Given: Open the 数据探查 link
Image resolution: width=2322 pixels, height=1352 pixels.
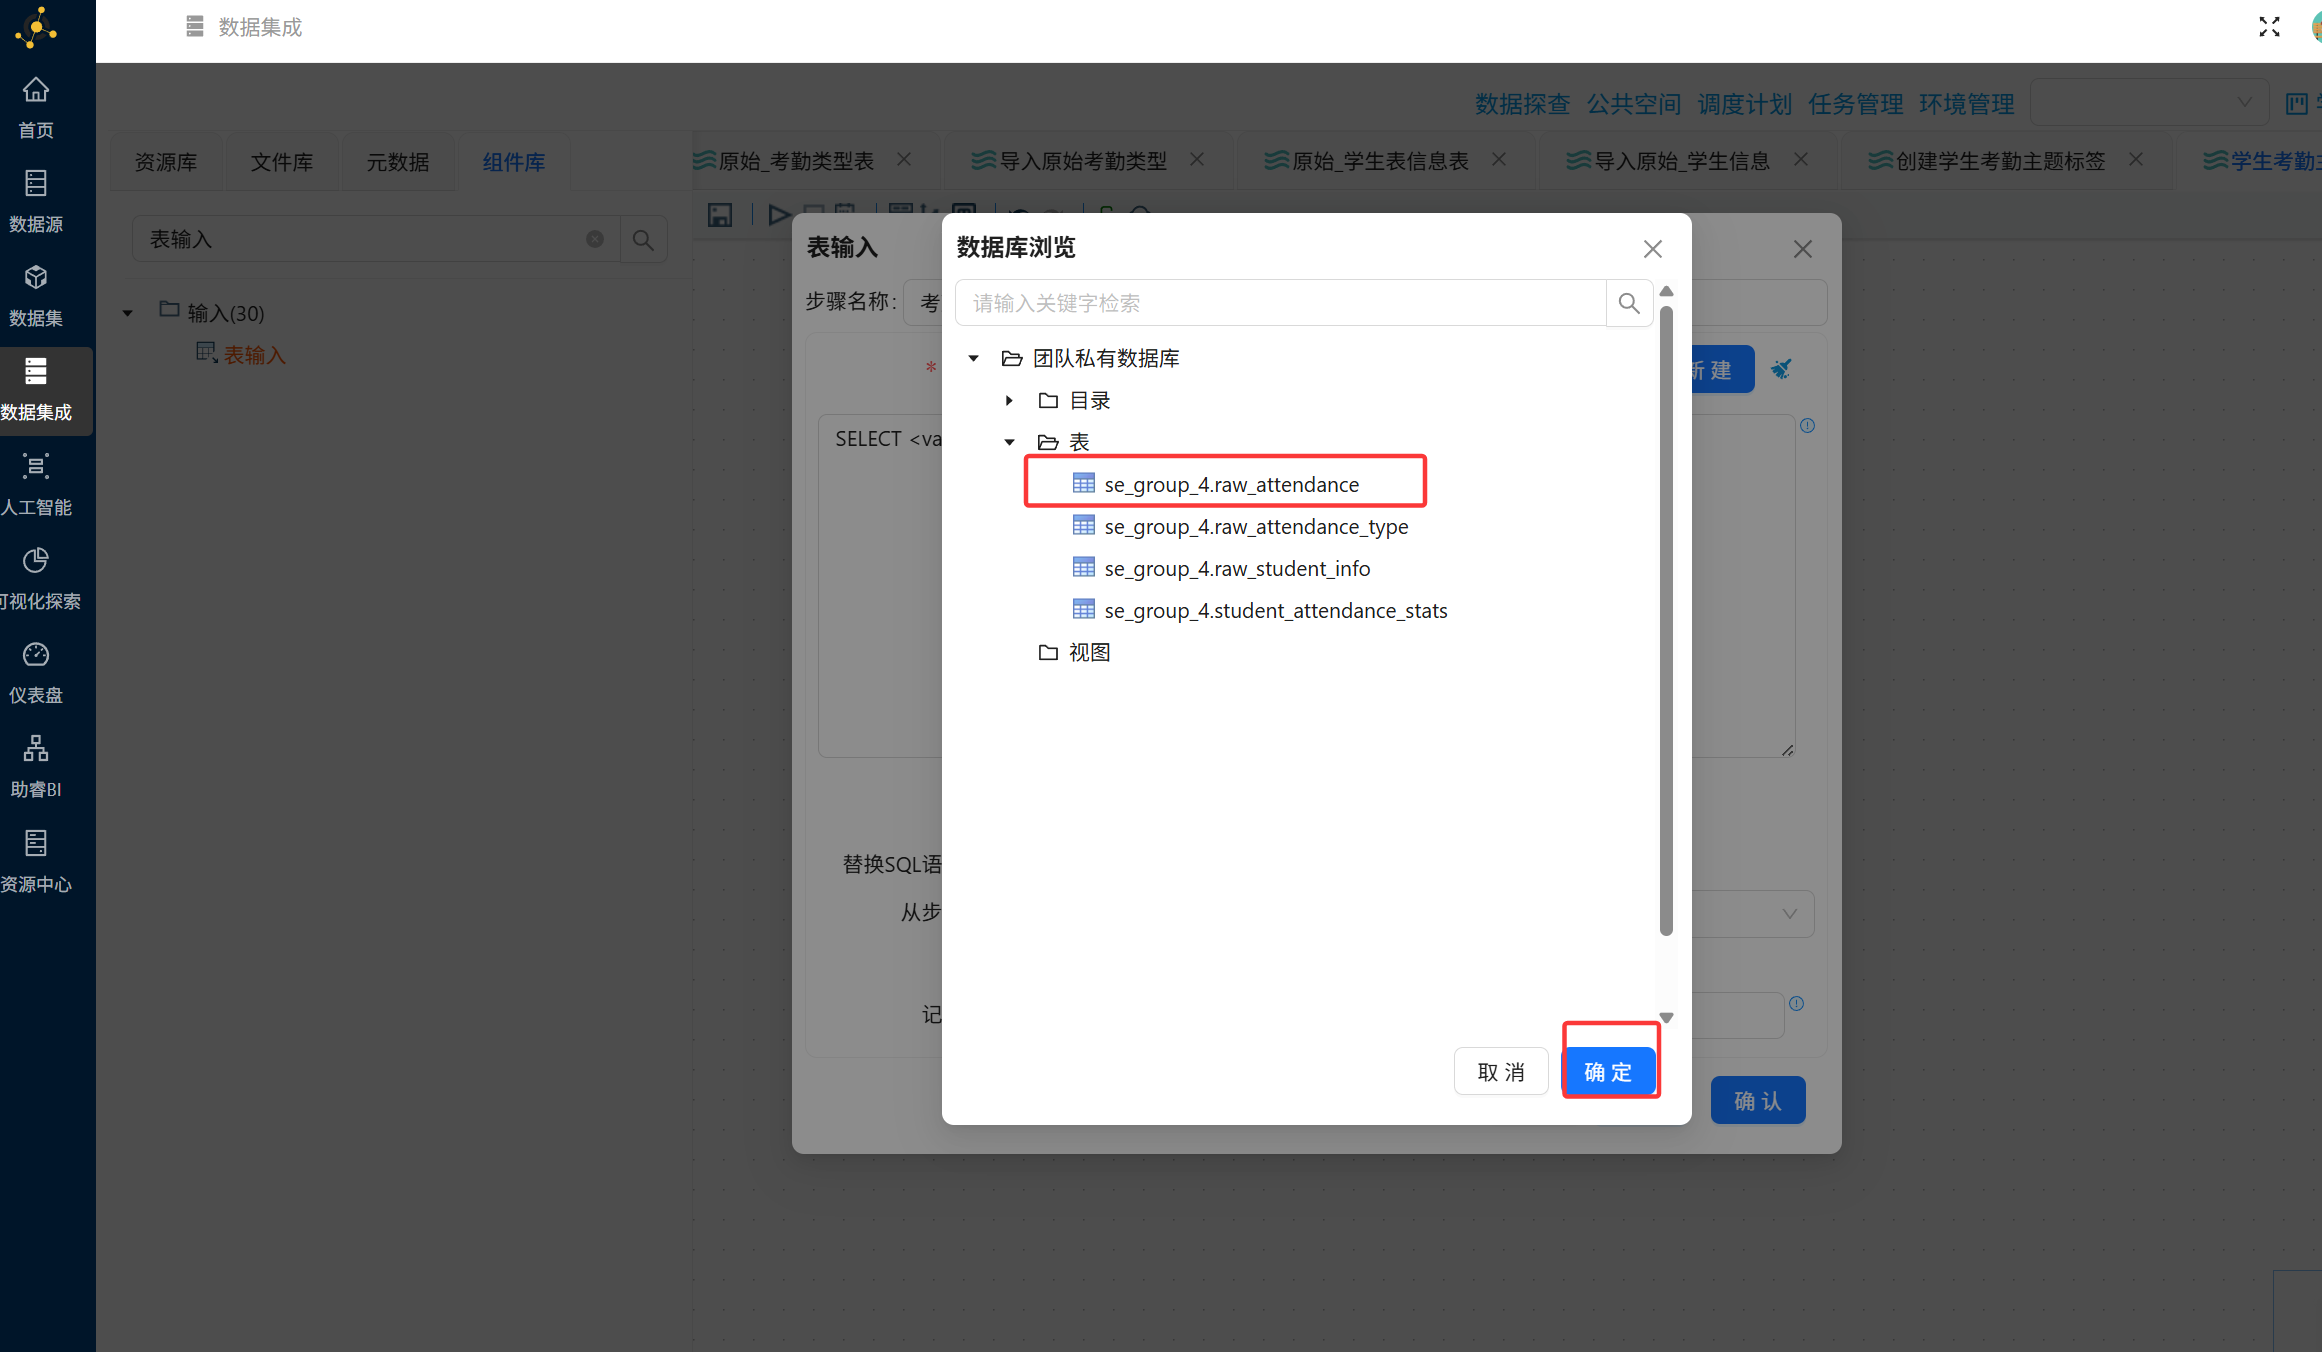Looking at the screenshot, I should (x=1522, y=104).
